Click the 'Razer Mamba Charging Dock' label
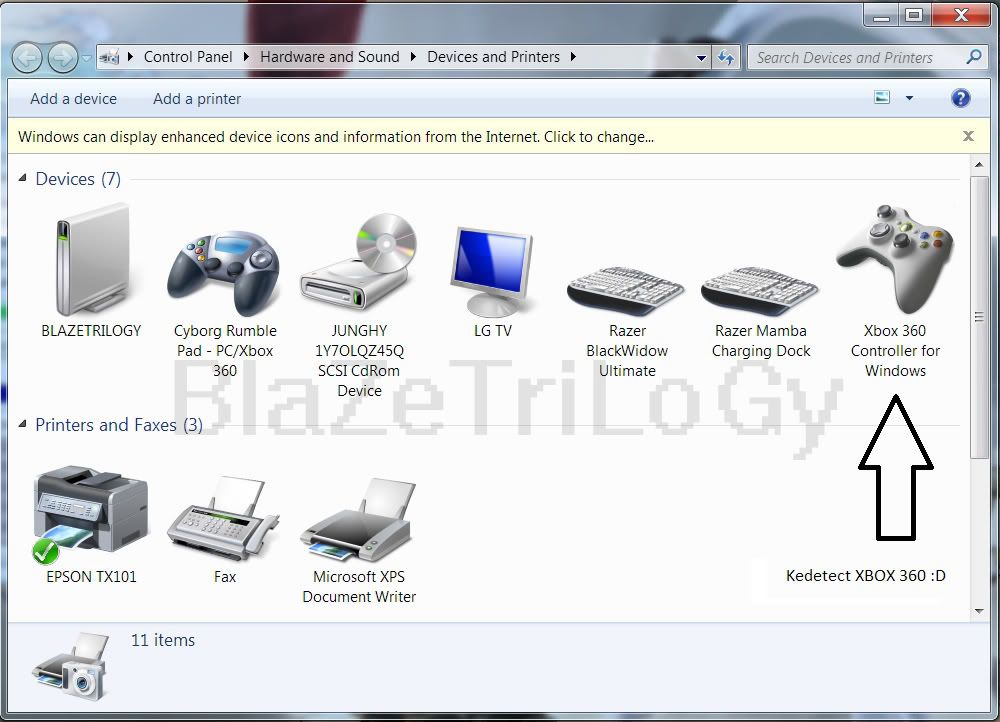Screen dimensions: 1000x722 761,341
